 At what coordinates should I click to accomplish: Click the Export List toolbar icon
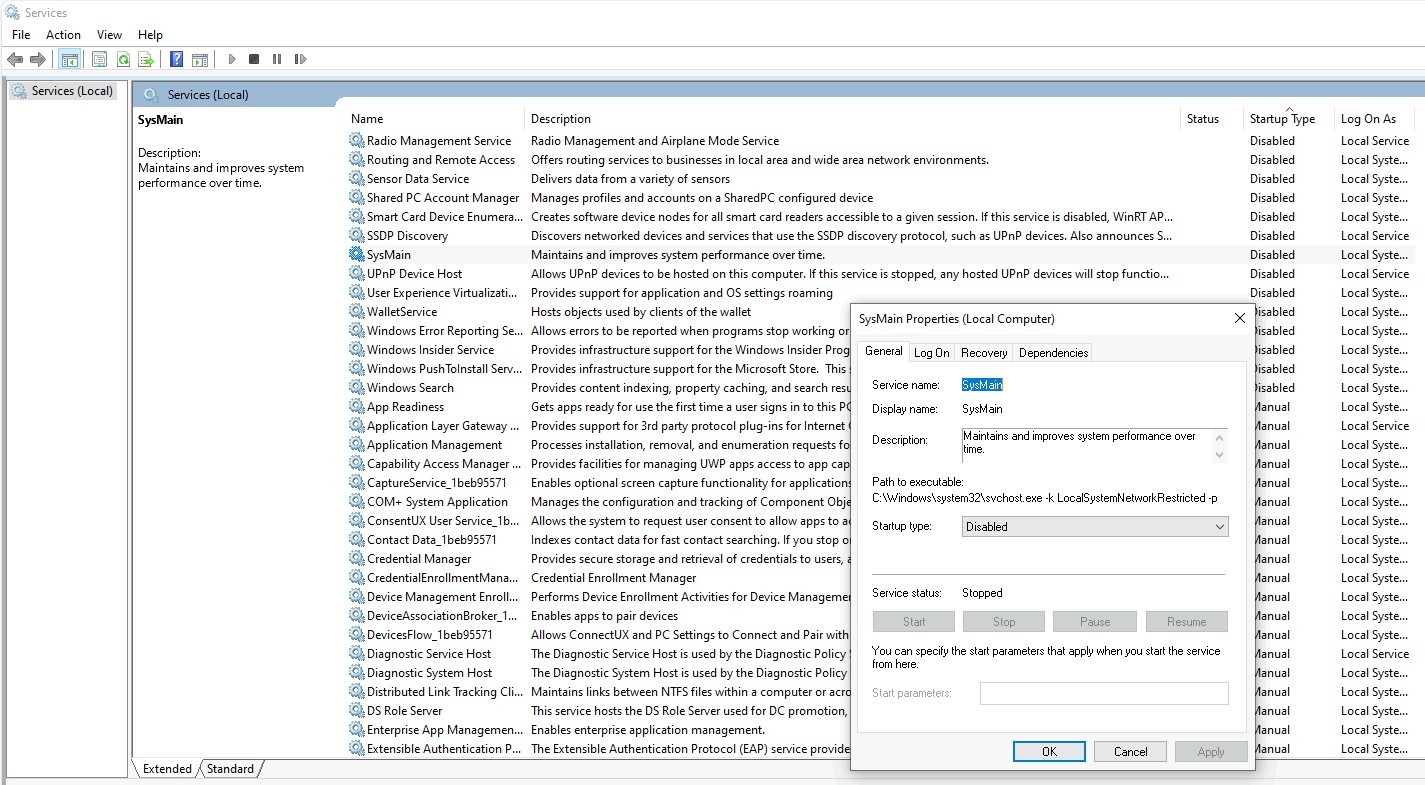146,60
